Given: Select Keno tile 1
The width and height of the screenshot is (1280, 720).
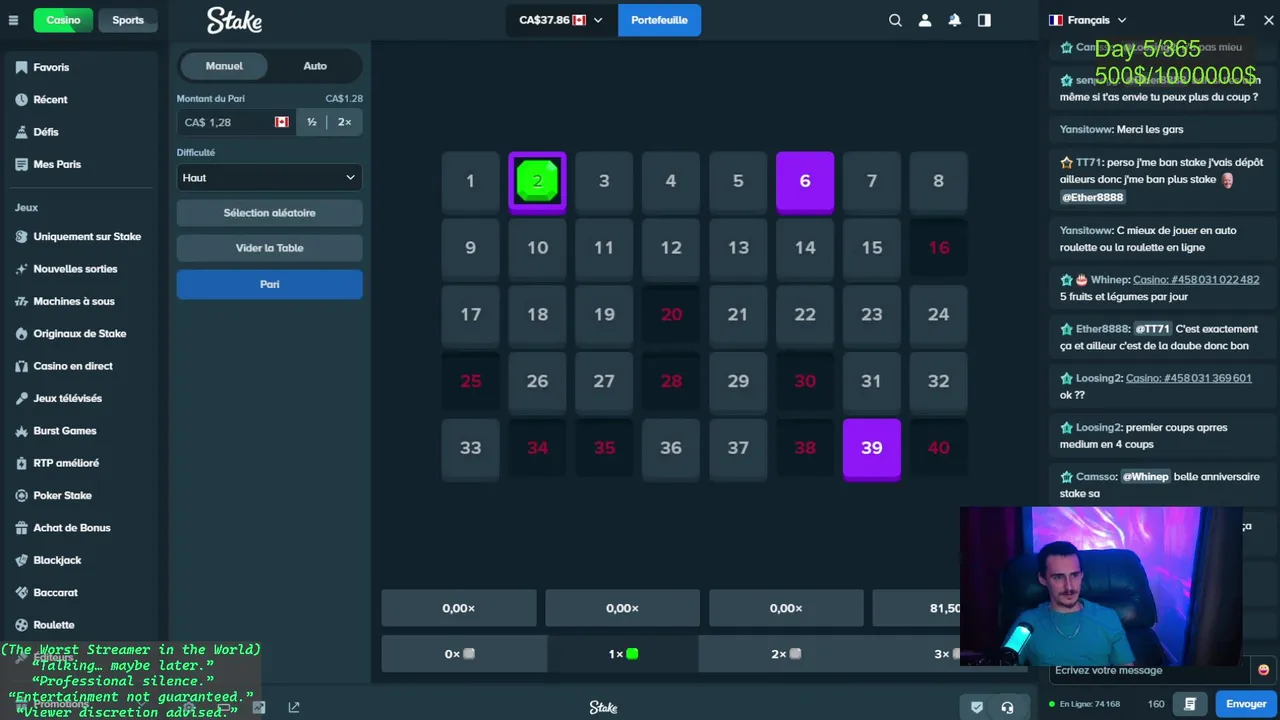Looking at the screenshot, I should (x=470, y=182).
